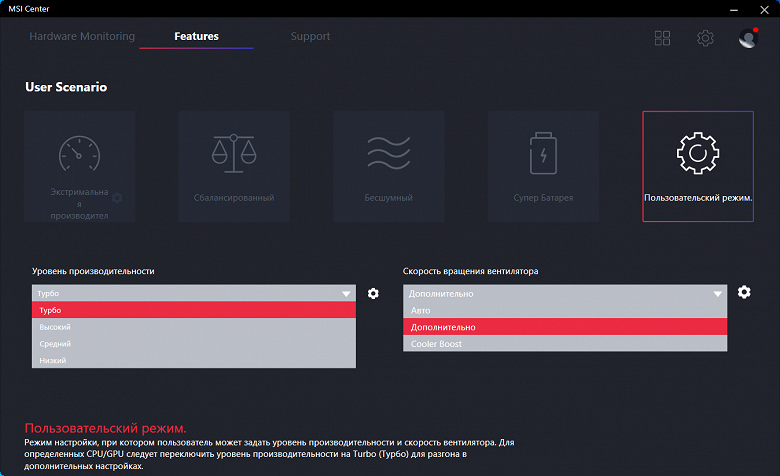This screenshot has height=476, width=780.
Task: Choose Низкий performance level
Action: (194, 360)
